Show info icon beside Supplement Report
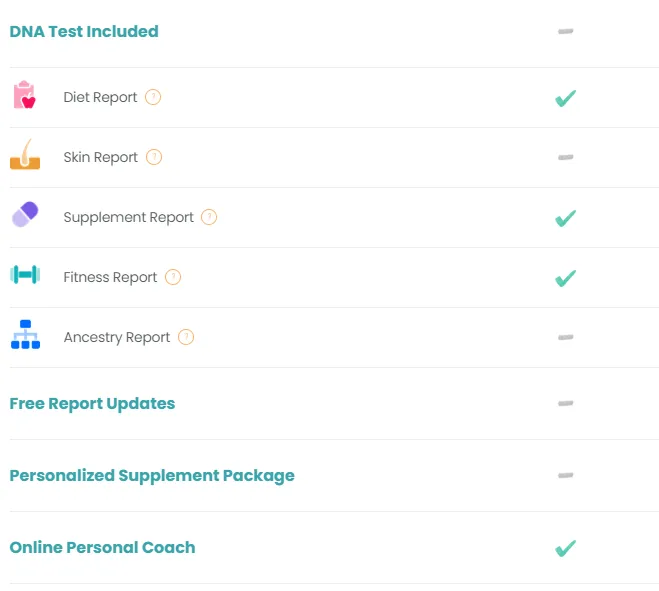Image resolution: width=659 pixels, height=591 pixels. [x=209, y=217]
